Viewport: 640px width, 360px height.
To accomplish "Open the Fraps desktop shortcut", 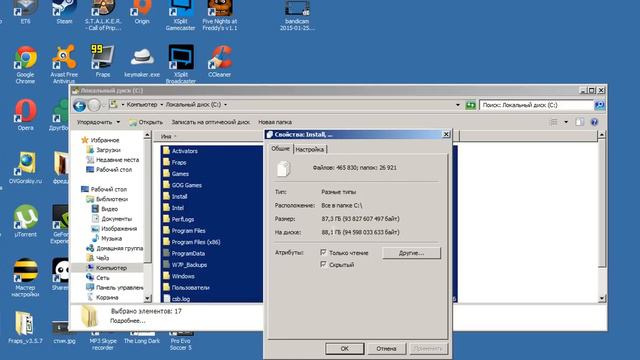I will (102, 61).
